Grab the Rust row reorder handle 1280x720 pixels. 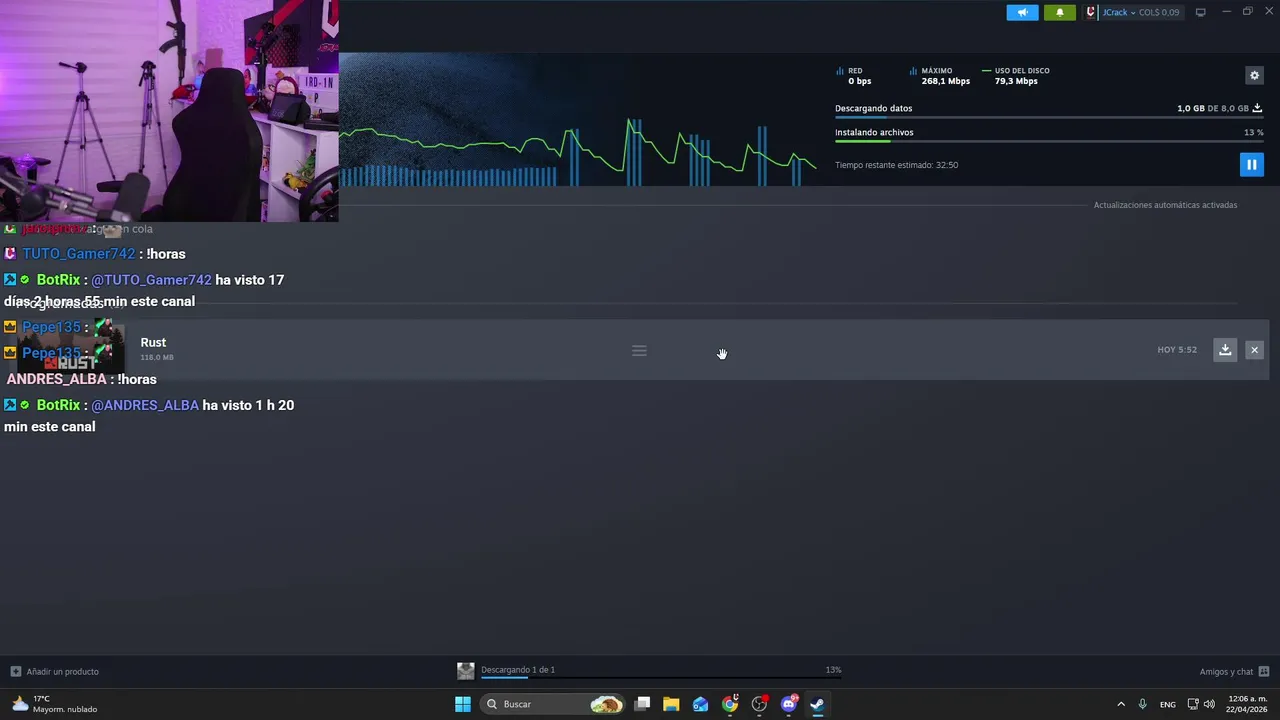639,350
